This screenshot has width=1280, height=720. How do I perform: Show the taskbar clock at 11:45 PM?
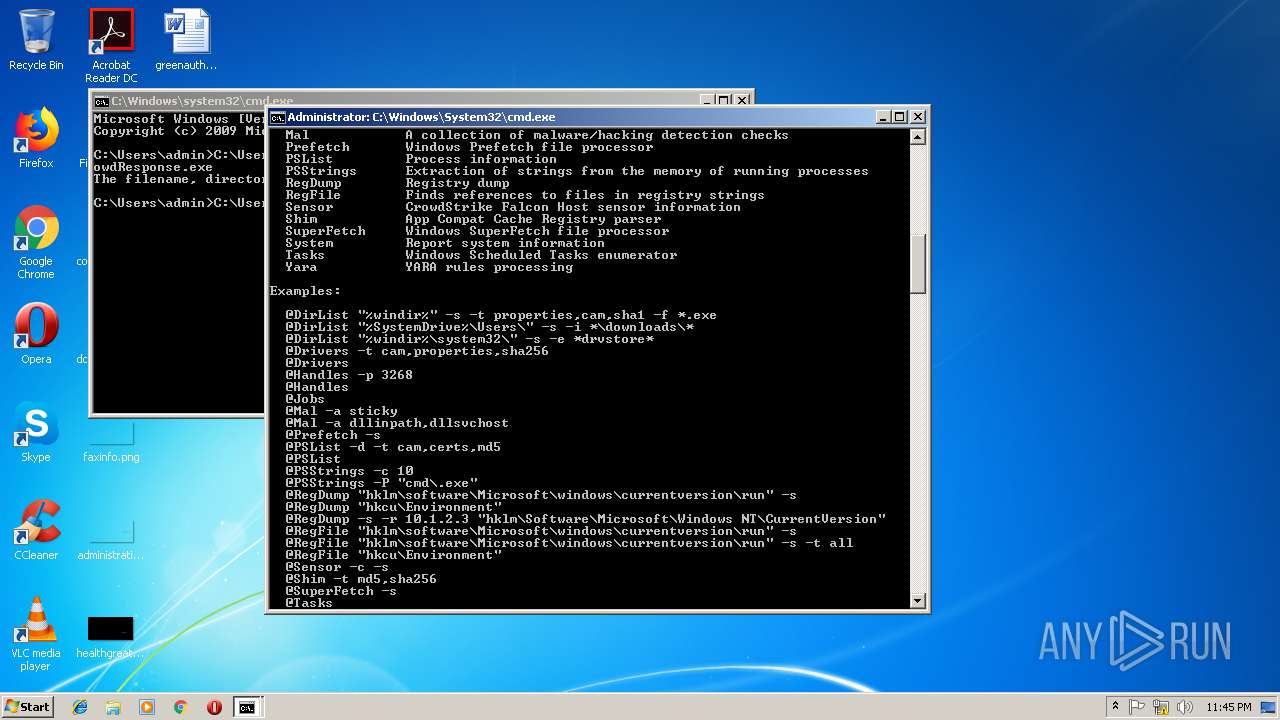pyautogui.click(x=1228, y=707)
